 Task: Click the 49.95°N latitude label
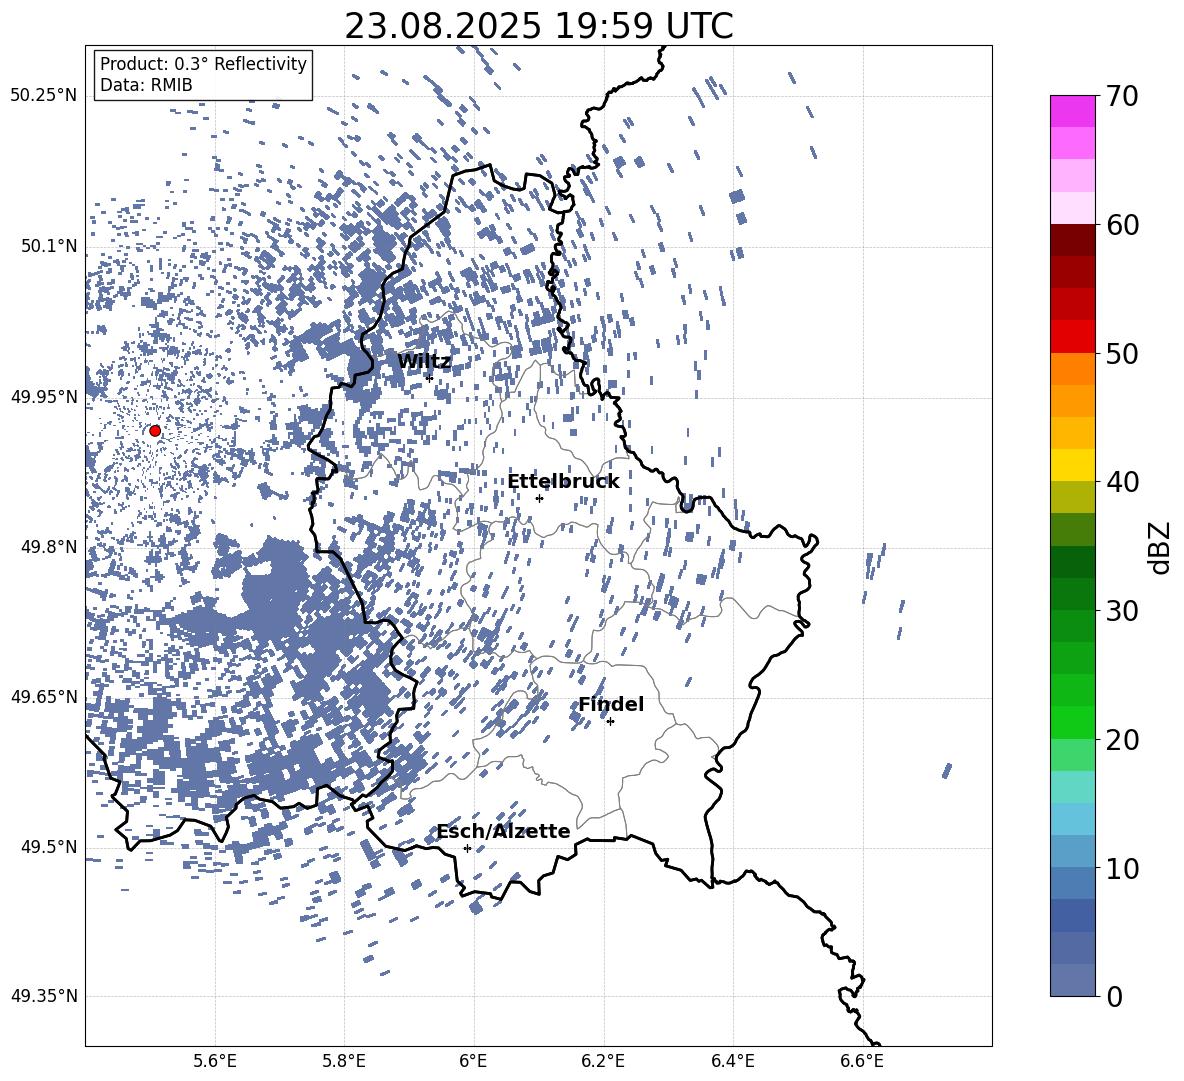pos(44,397)
